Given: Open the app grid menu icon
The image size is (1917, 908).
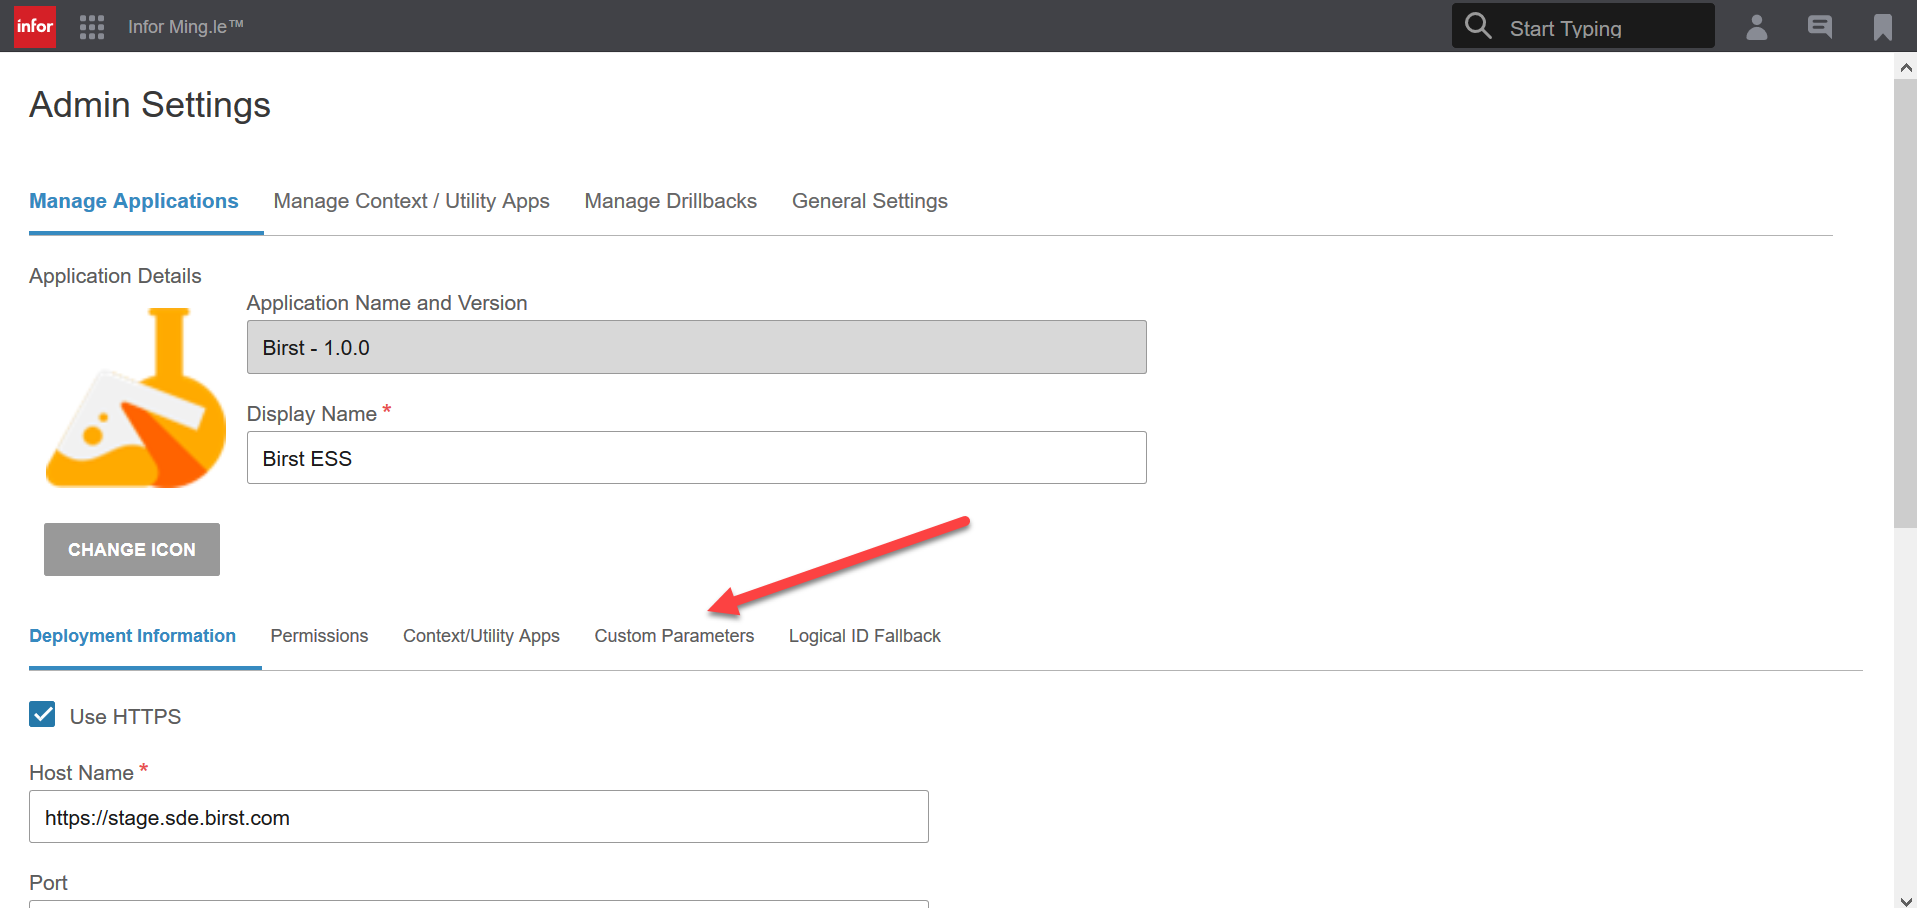Looking at the screenshot, I should point(92,27).
